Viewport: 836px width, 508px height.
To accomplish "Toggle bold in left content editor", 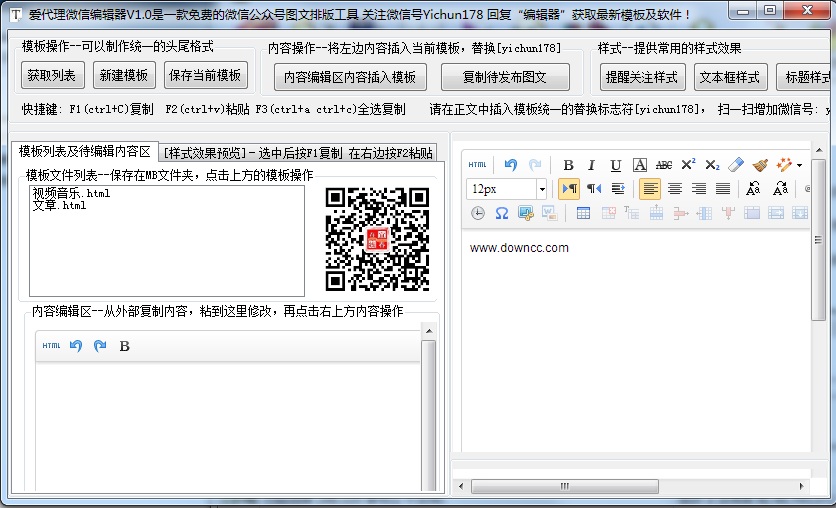I will click(125, 346).
